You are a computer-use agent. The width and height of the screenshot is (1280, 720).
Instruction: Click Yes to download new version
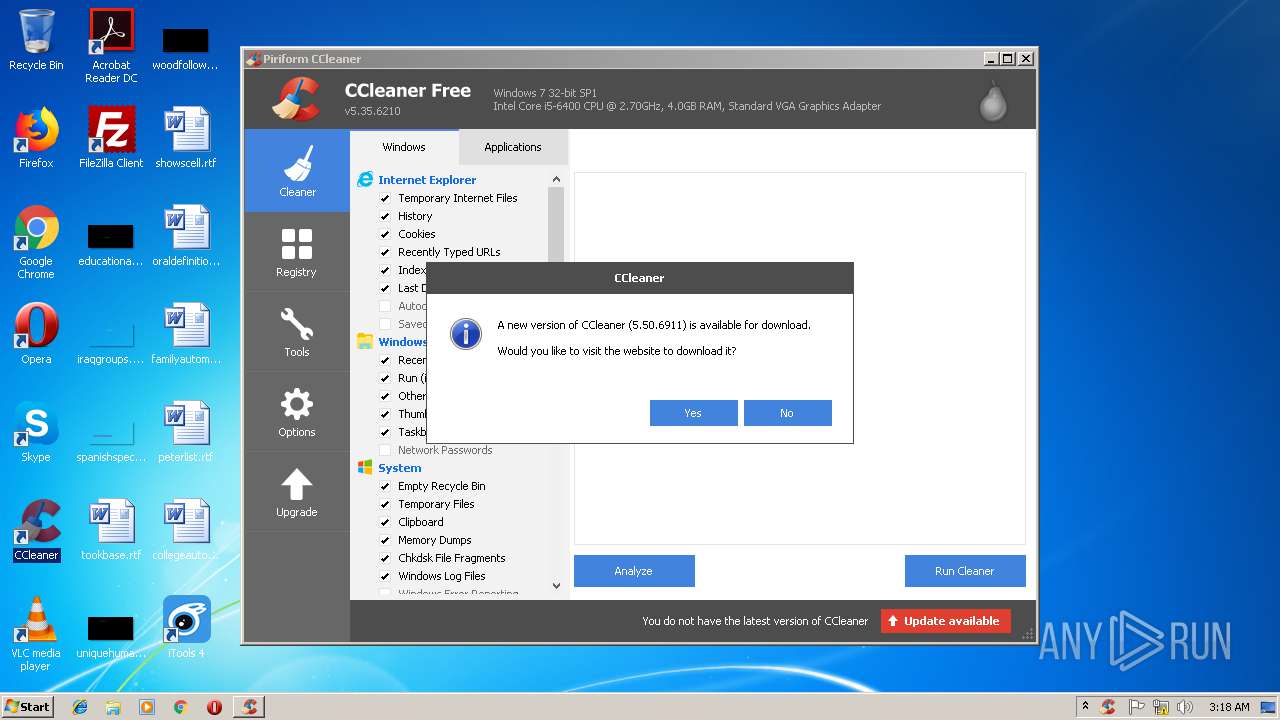coord(693,413)
